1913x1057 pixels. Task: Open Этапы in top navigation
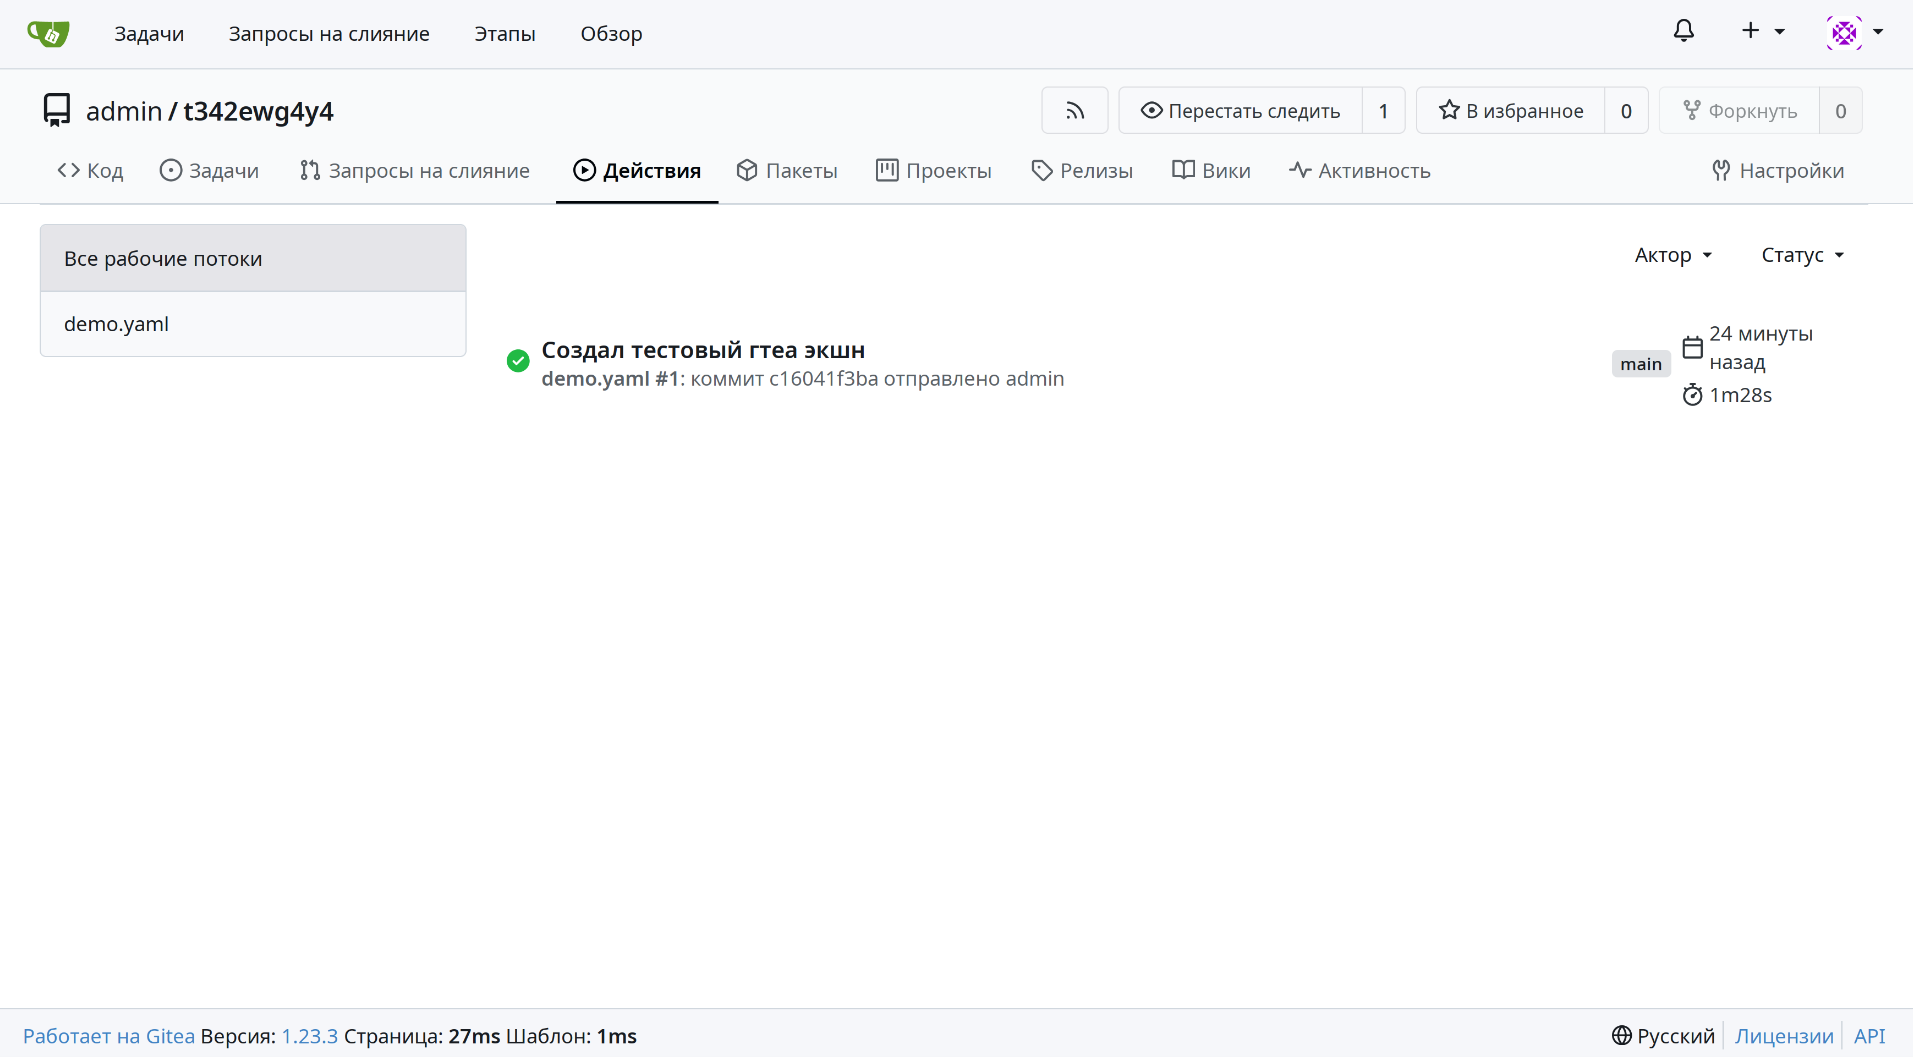coord(505,34)
